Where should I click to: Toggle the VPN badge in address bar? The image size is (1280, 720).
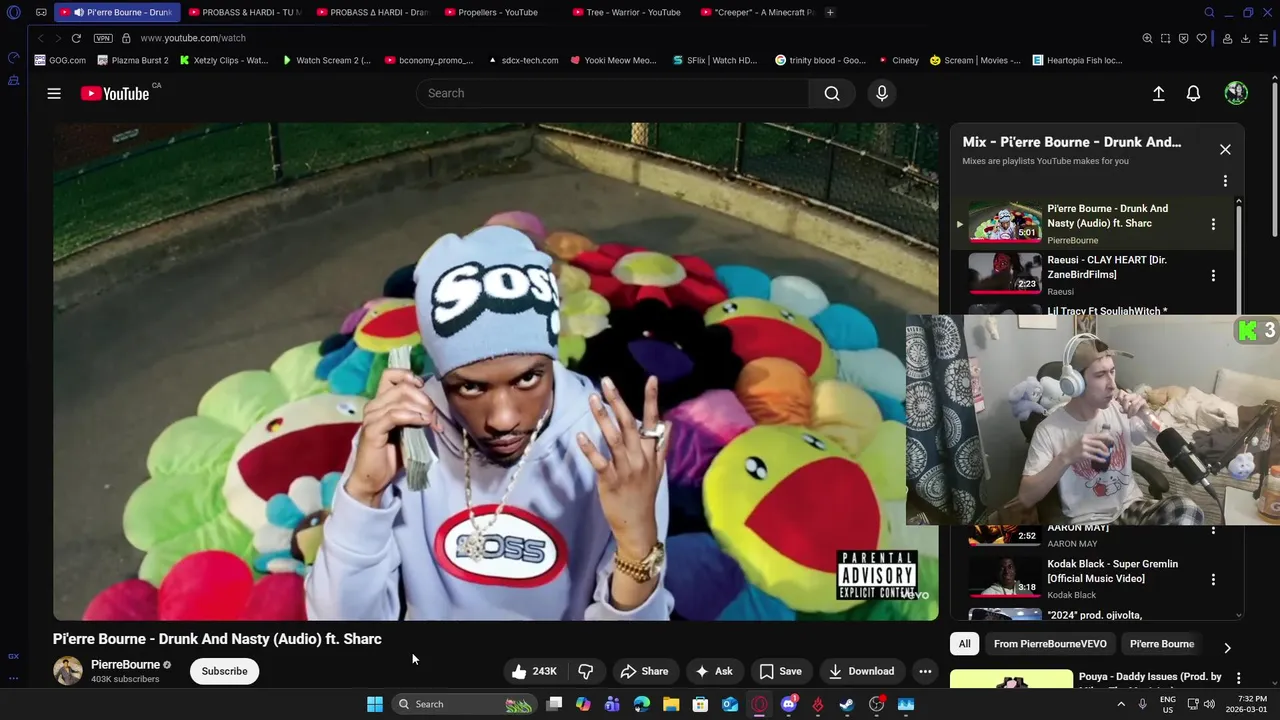coord(103,38)
